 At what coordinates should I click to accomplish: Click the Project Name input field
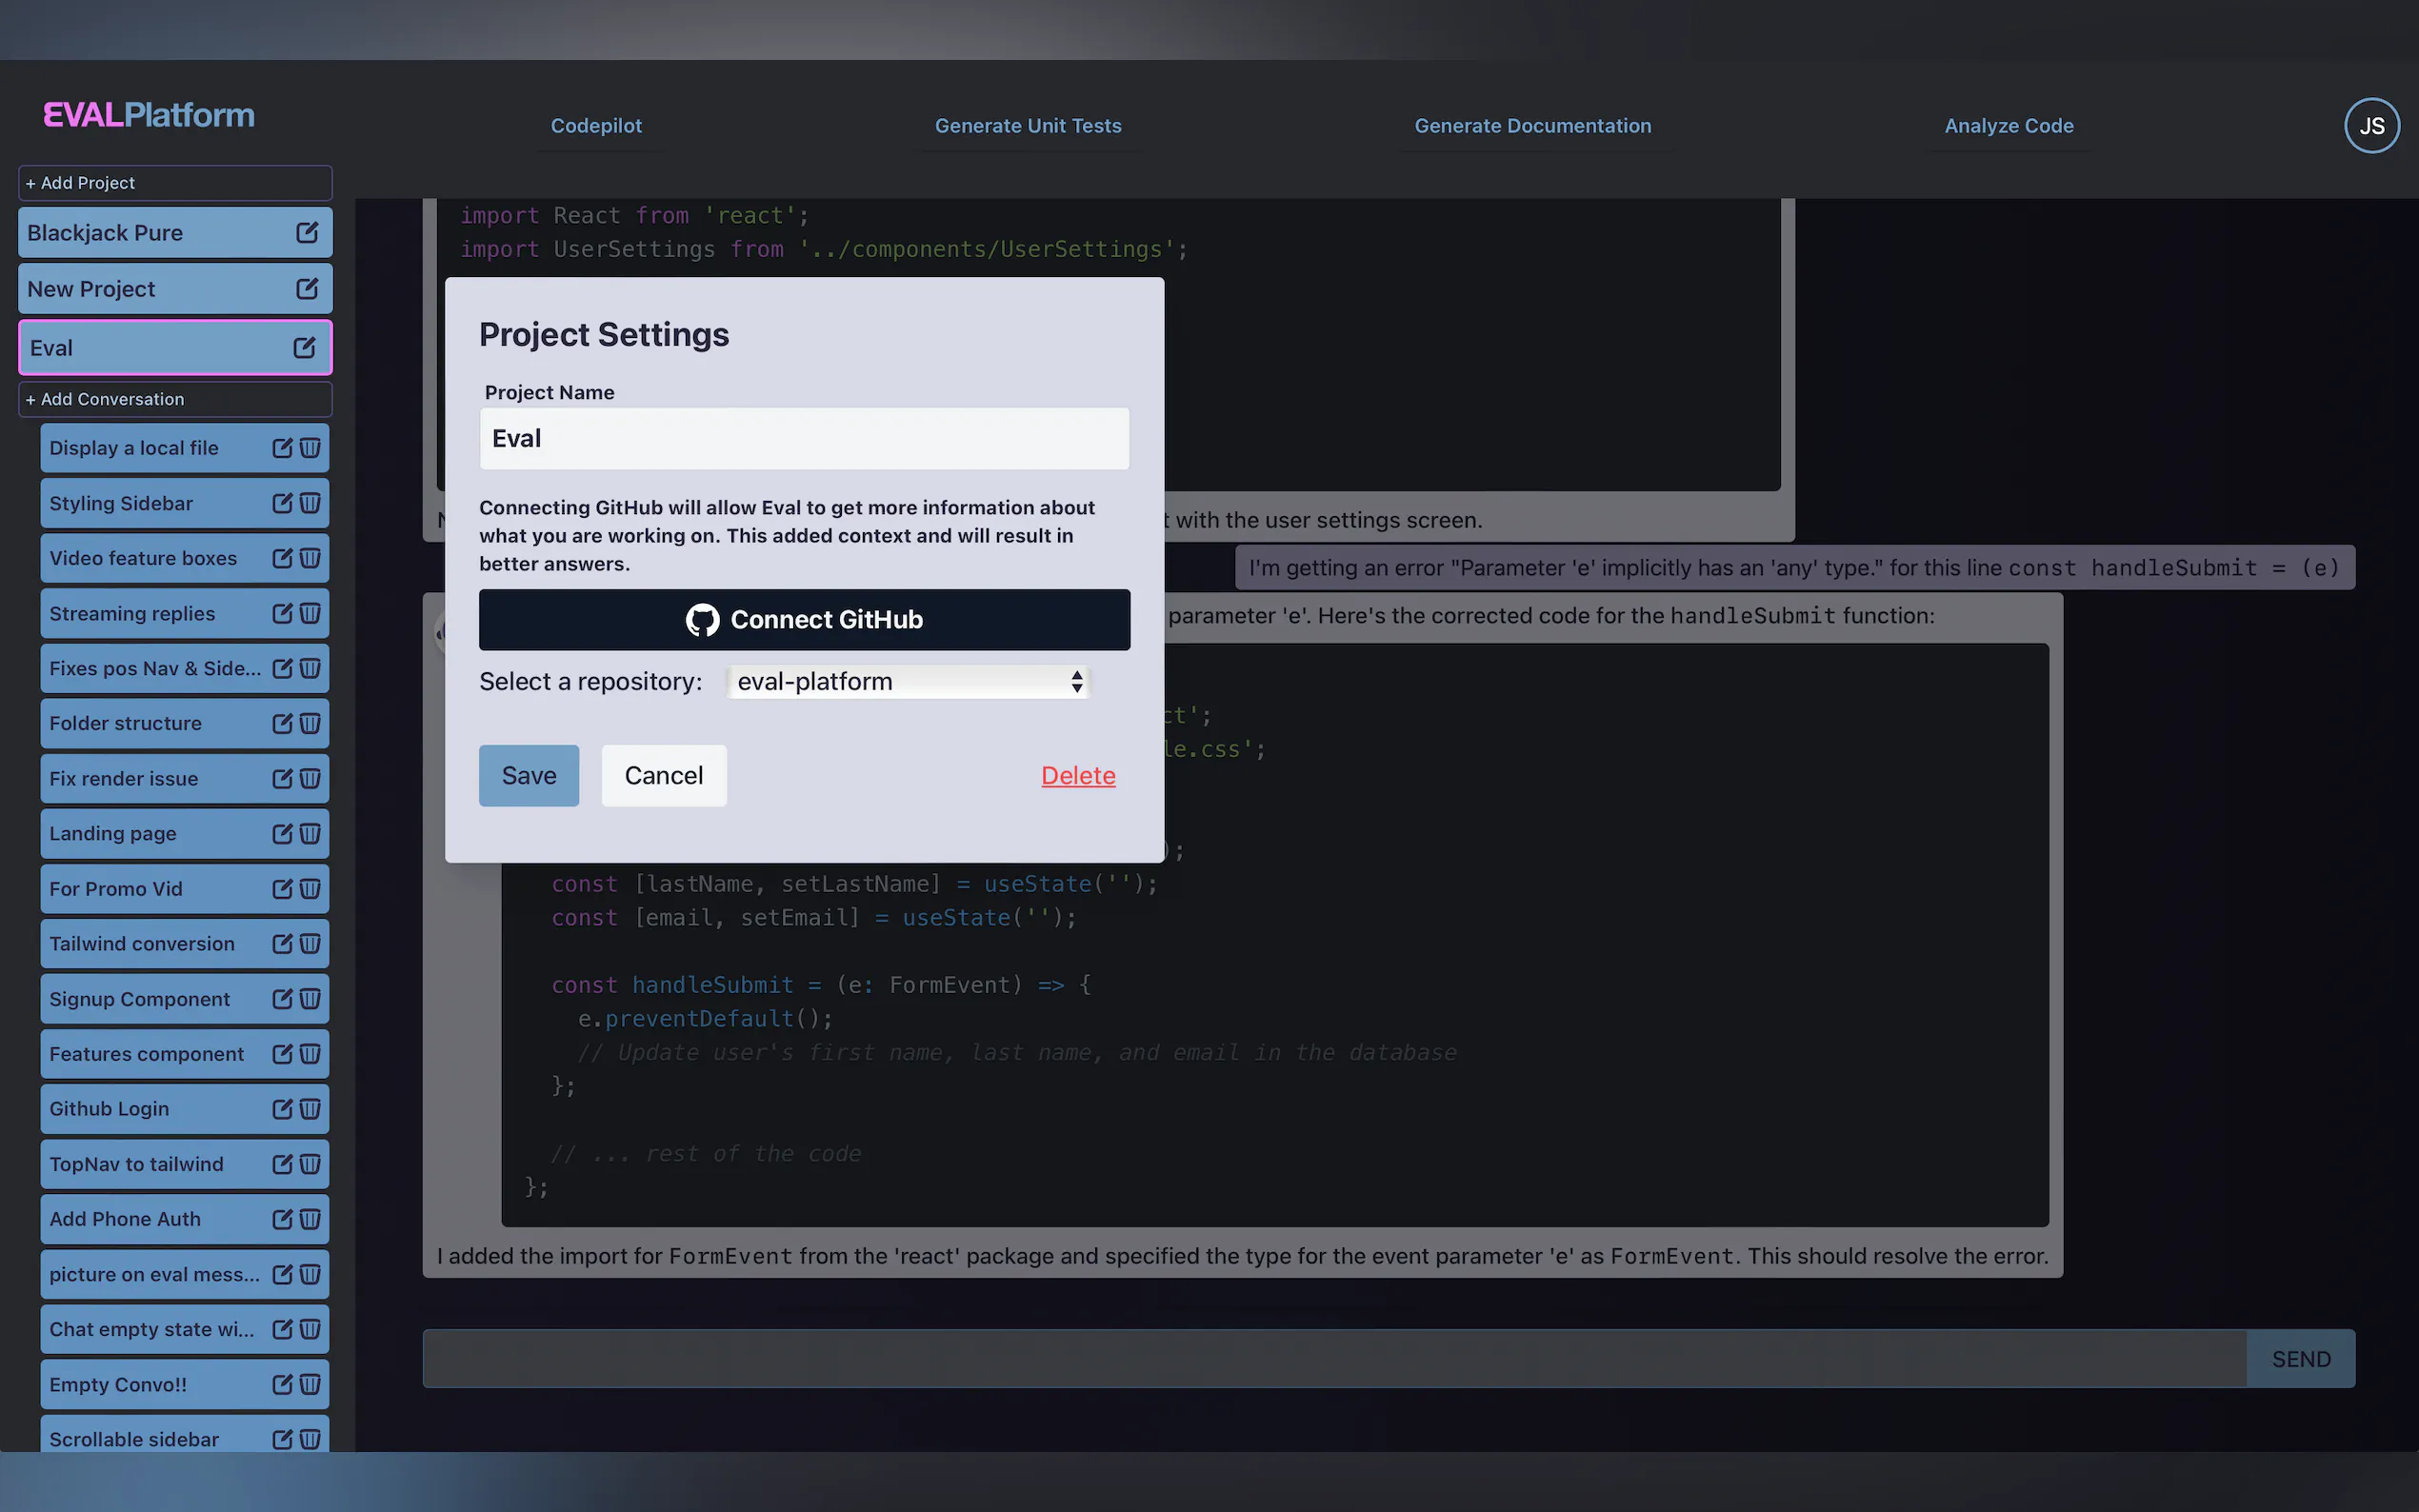(804, 438)
